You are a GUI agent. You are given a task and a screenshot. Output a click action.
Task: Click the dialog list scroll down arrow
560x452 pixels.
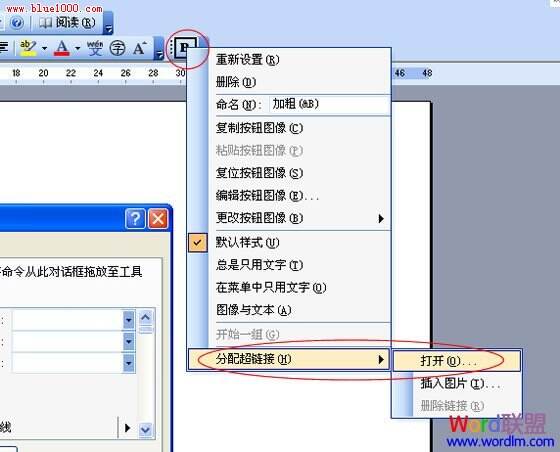[145, 429]
